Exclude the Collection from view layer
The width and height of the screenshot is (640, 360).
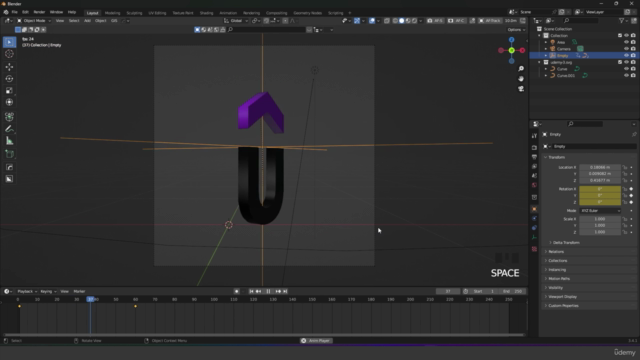[x=620, y=36]
